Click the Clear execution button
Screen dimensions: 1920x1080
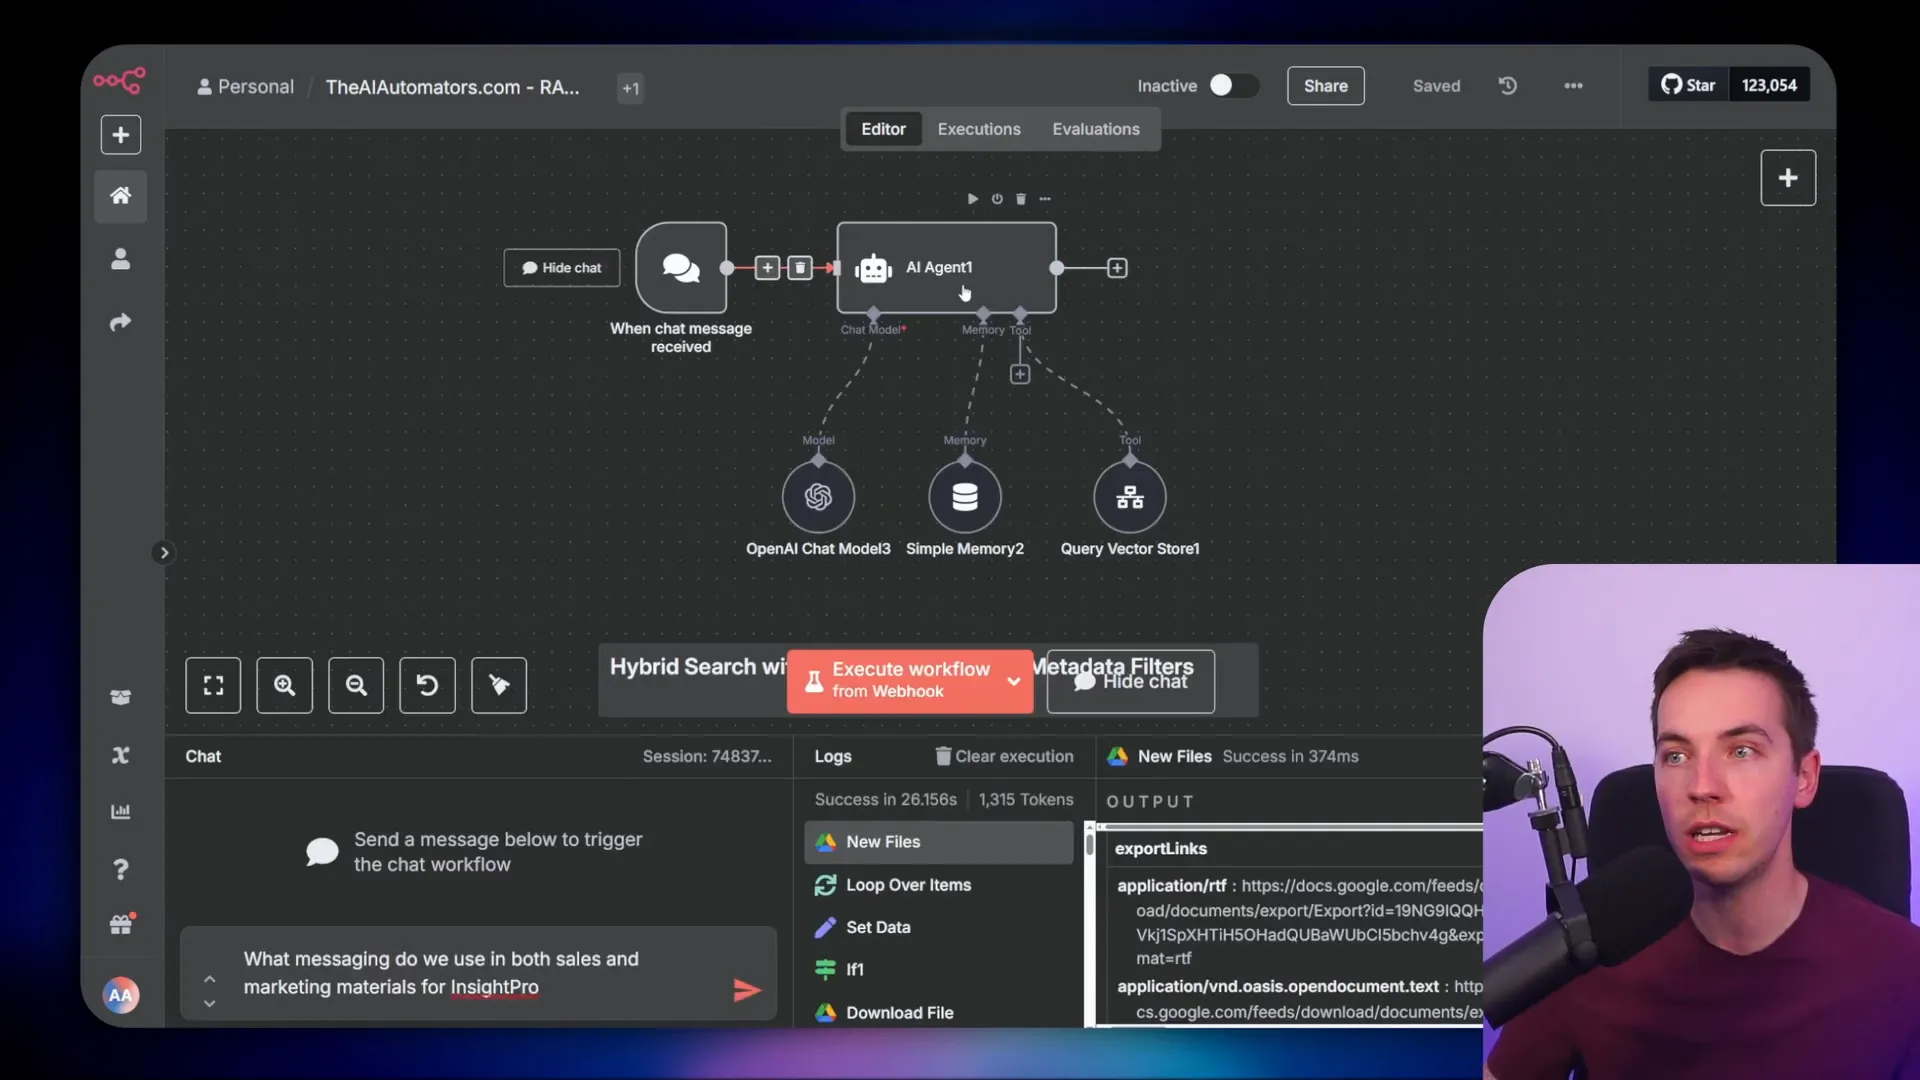[1004, 756]
